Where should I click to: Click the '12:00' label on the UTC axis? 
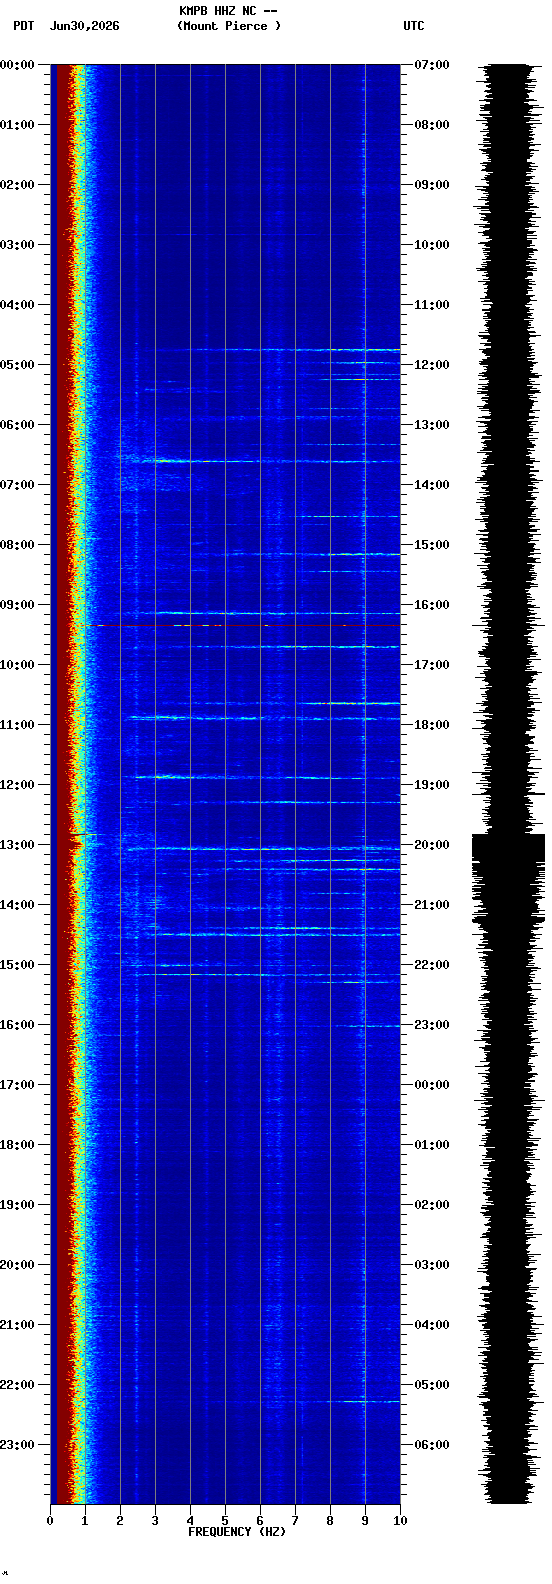tap(431, 365)
